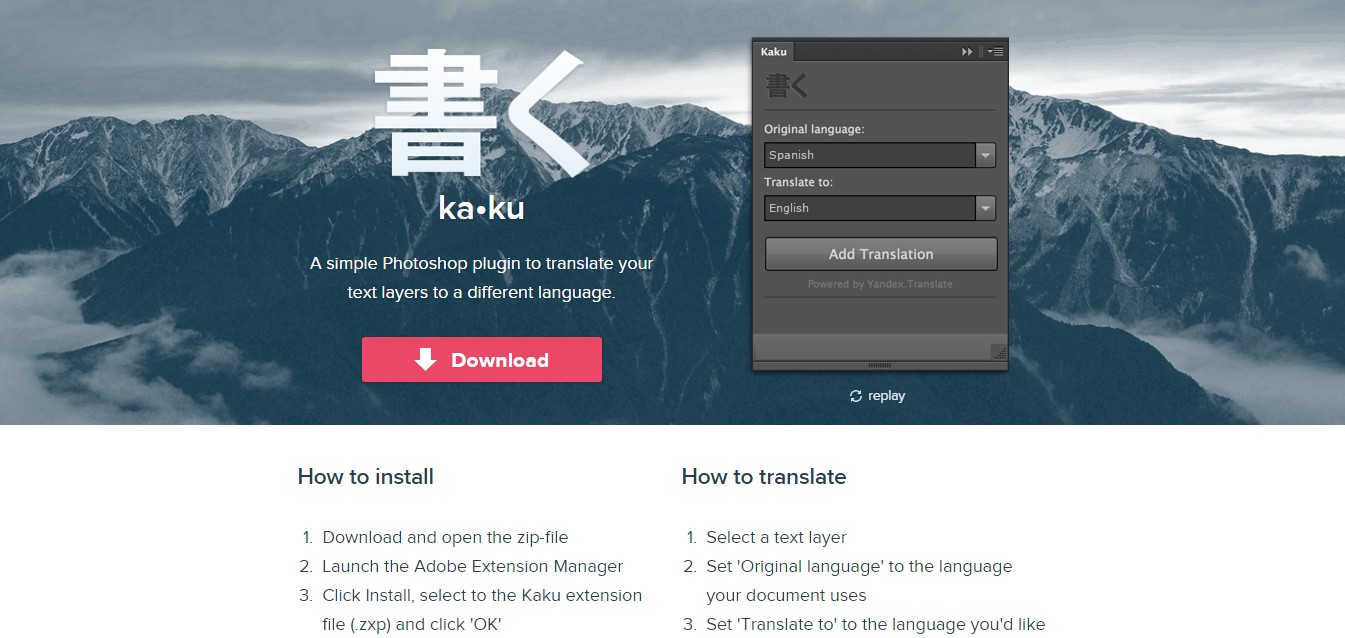The image size is (1345, 638).
Task: Click the replay circular arrows icon
Action: pyautogui.click(x=855, y=396)
